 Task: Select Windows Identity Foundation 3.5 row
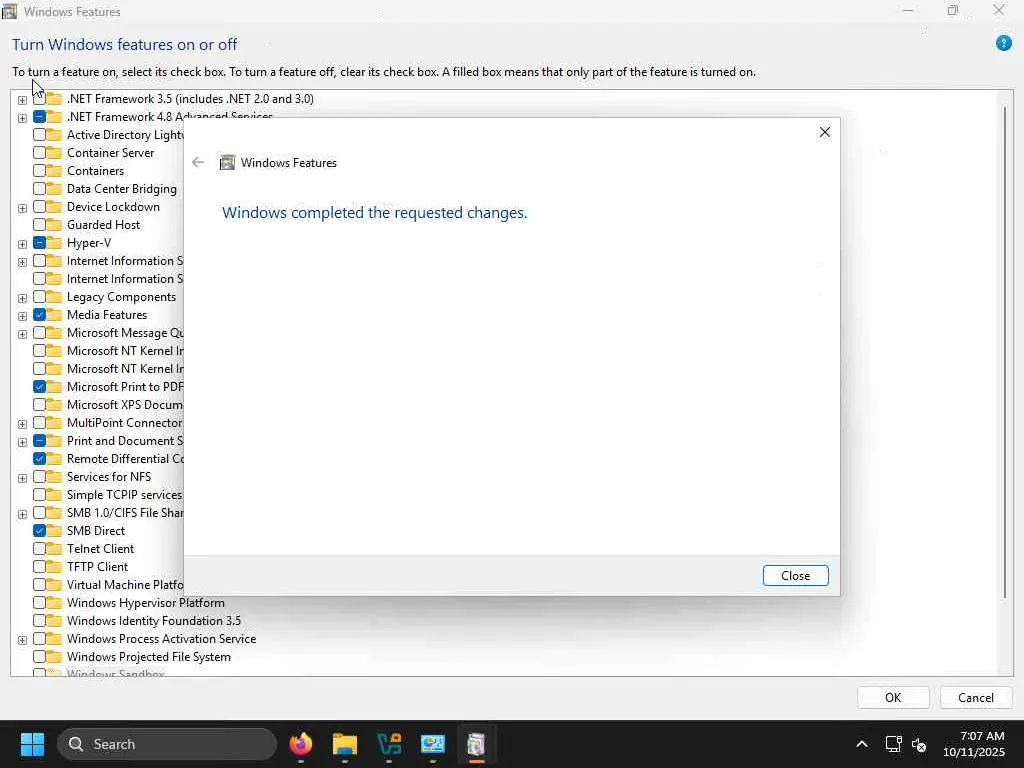153,621
